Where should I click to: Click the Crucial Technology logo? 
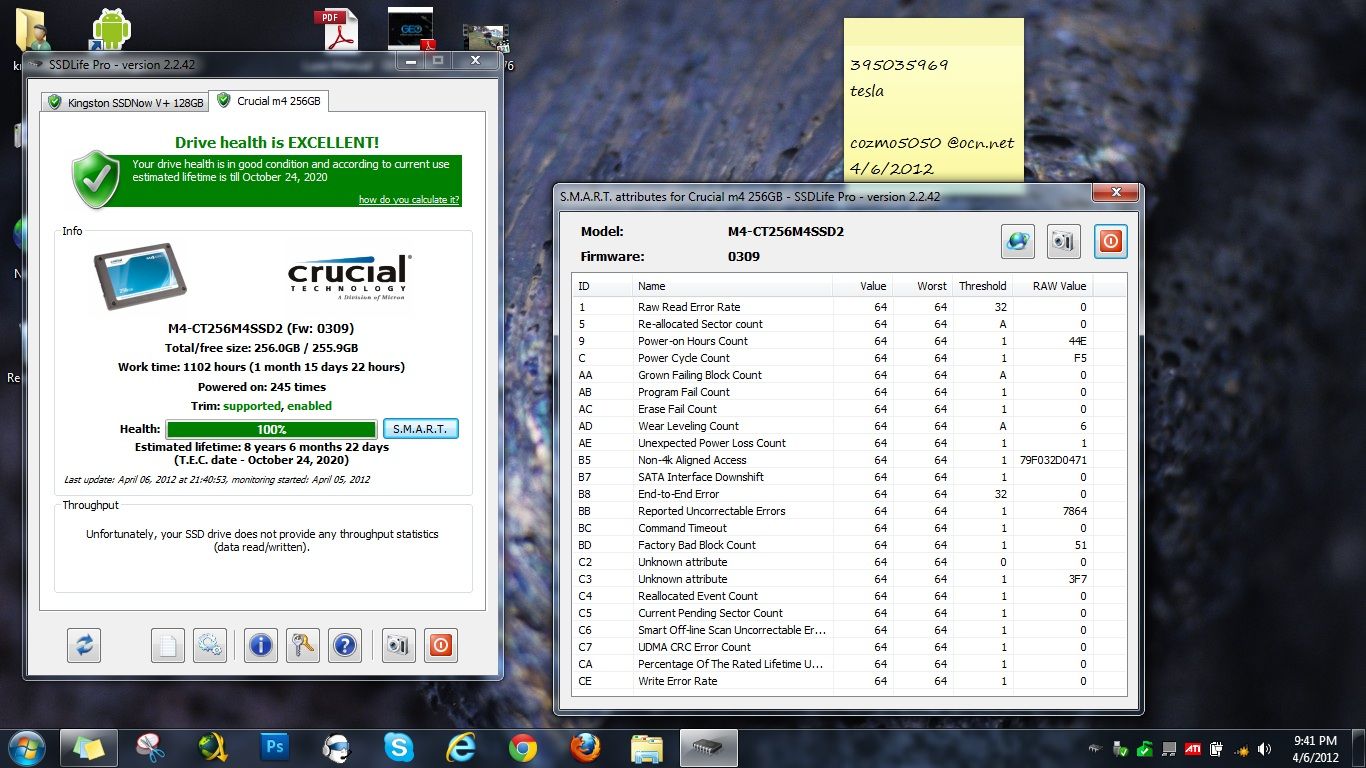point(348,277)
